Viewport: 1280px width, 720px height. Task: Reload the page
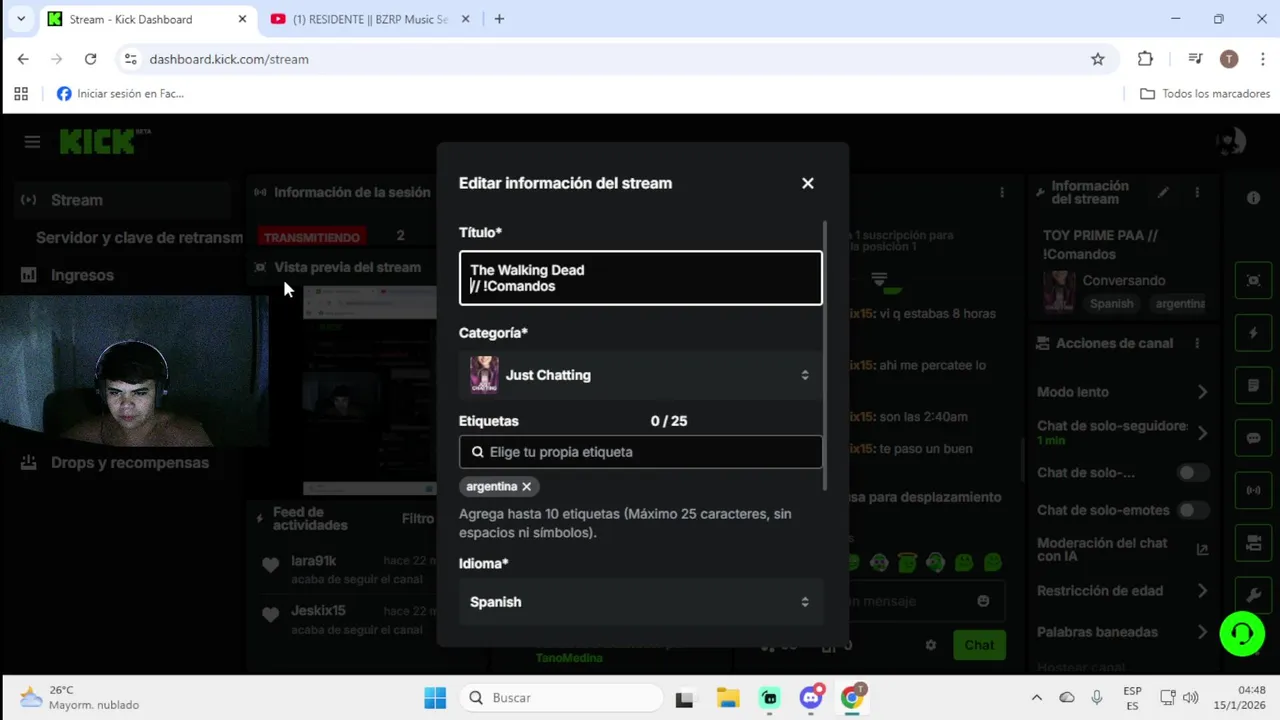click(90, 59)
